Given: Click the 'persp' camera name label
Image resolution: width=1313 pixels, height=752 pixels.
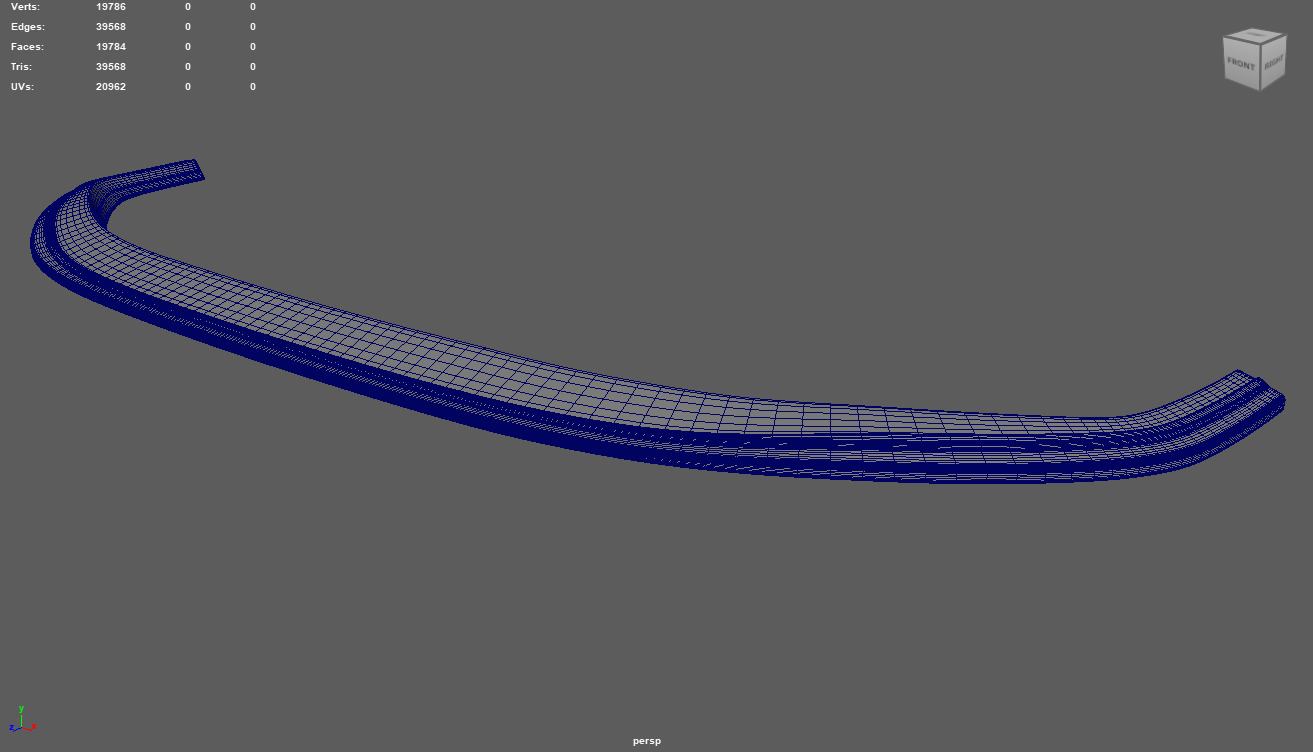Looking at the screenshot, I should [647, 741].
